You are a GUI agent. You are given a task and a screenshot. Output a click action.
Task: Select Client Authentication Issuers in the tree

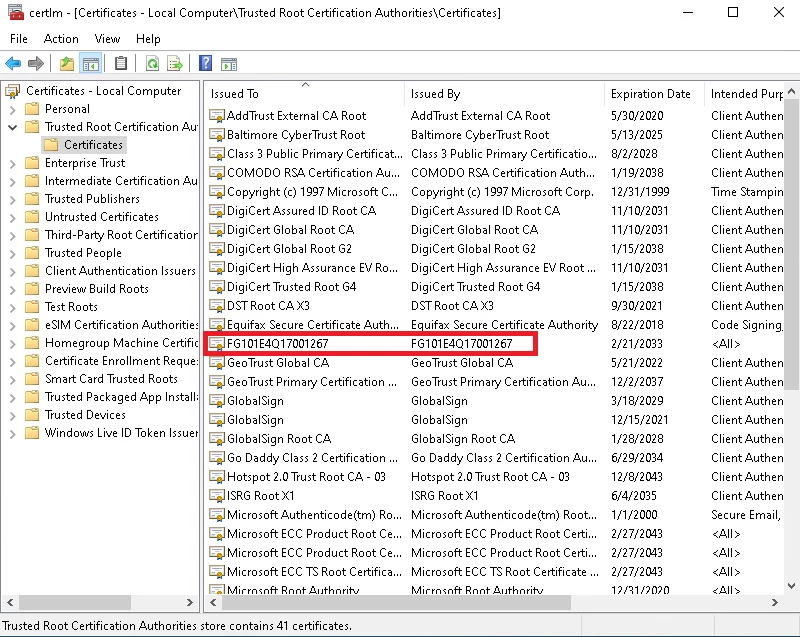[120, 271]
